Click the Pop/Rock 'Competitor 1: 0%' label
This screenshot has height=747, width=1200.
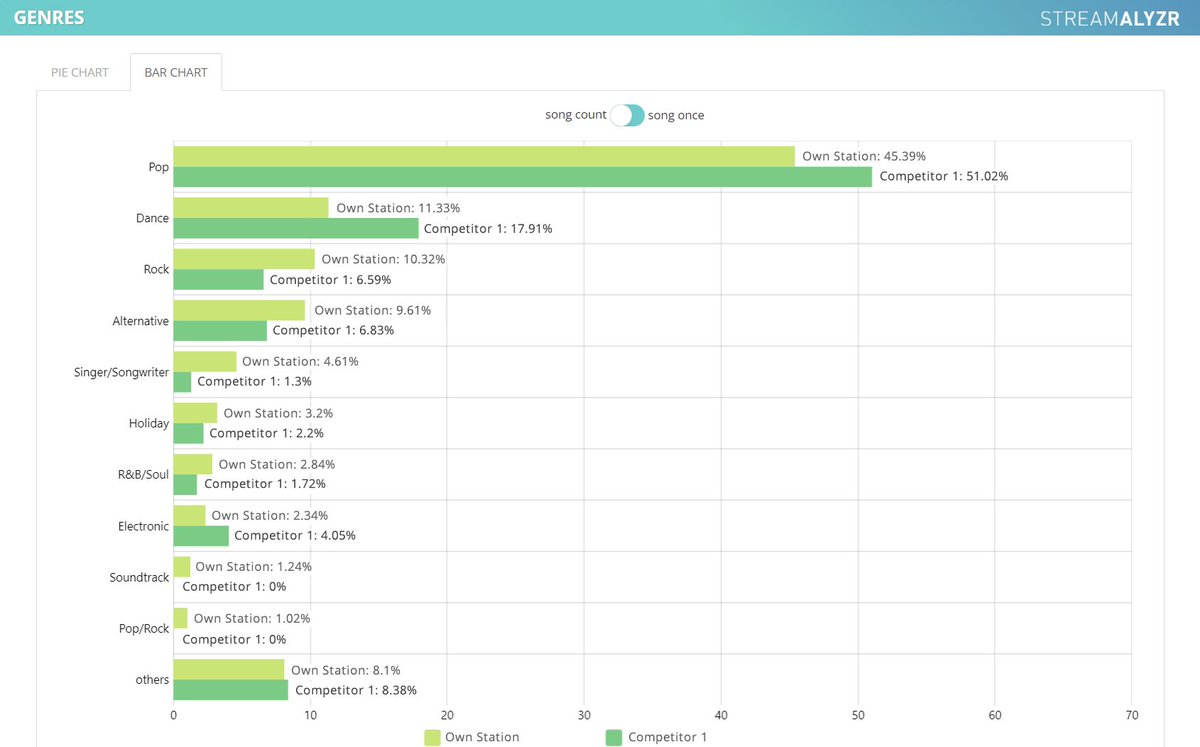234,640
